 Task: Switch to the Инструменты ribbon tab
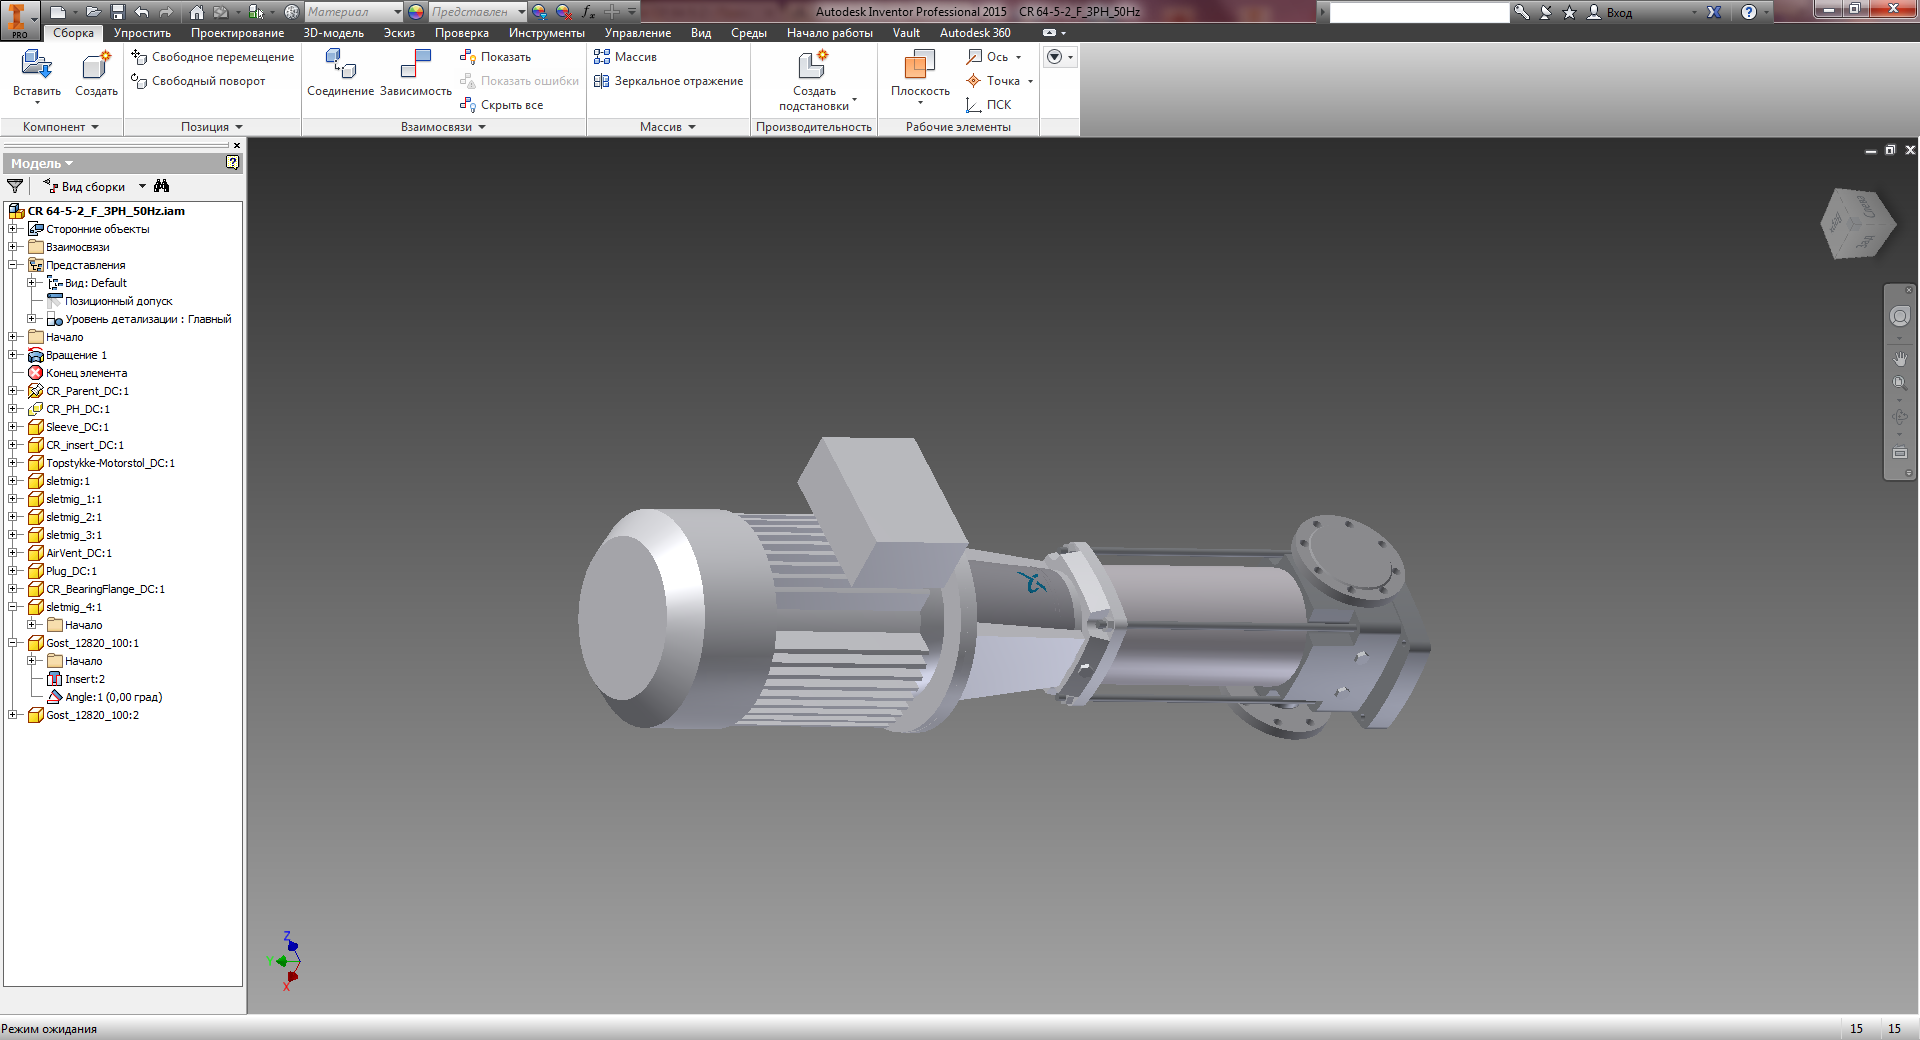pos(546,33)
